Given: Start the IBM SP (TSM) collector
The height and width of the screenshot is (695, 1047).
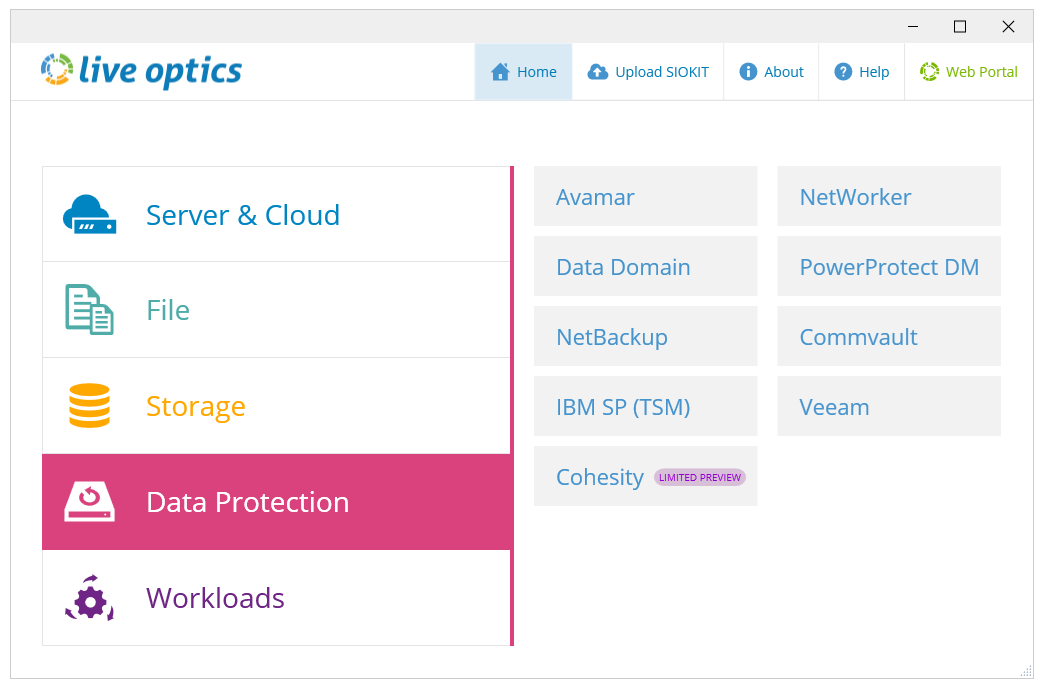Looking at the screenshot, I should 646,406.
